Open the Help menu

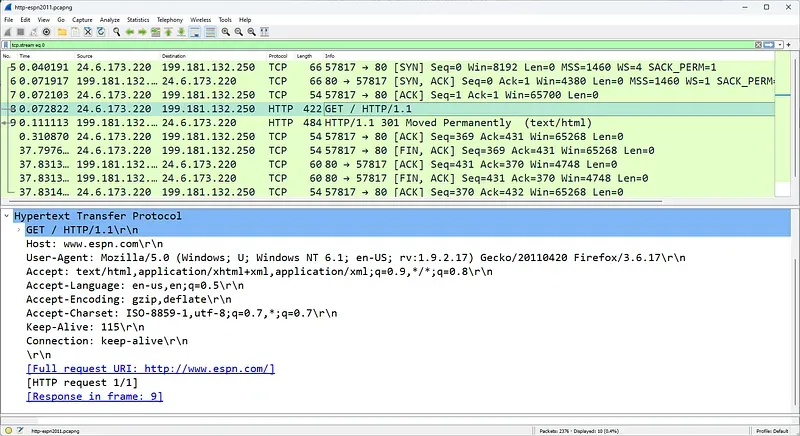coord(245,19)
